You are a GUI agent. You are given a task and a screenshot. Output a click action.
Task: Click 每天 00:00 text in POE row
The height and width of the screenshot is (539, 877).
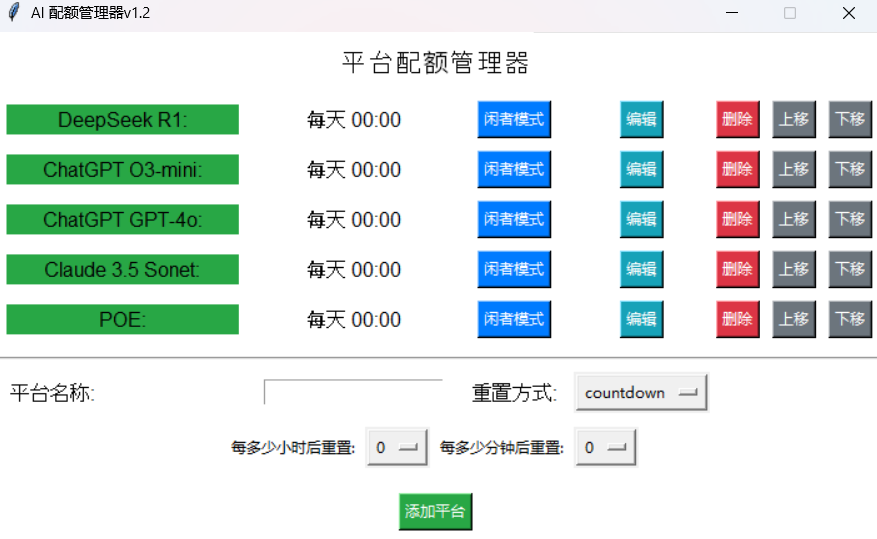353,320
